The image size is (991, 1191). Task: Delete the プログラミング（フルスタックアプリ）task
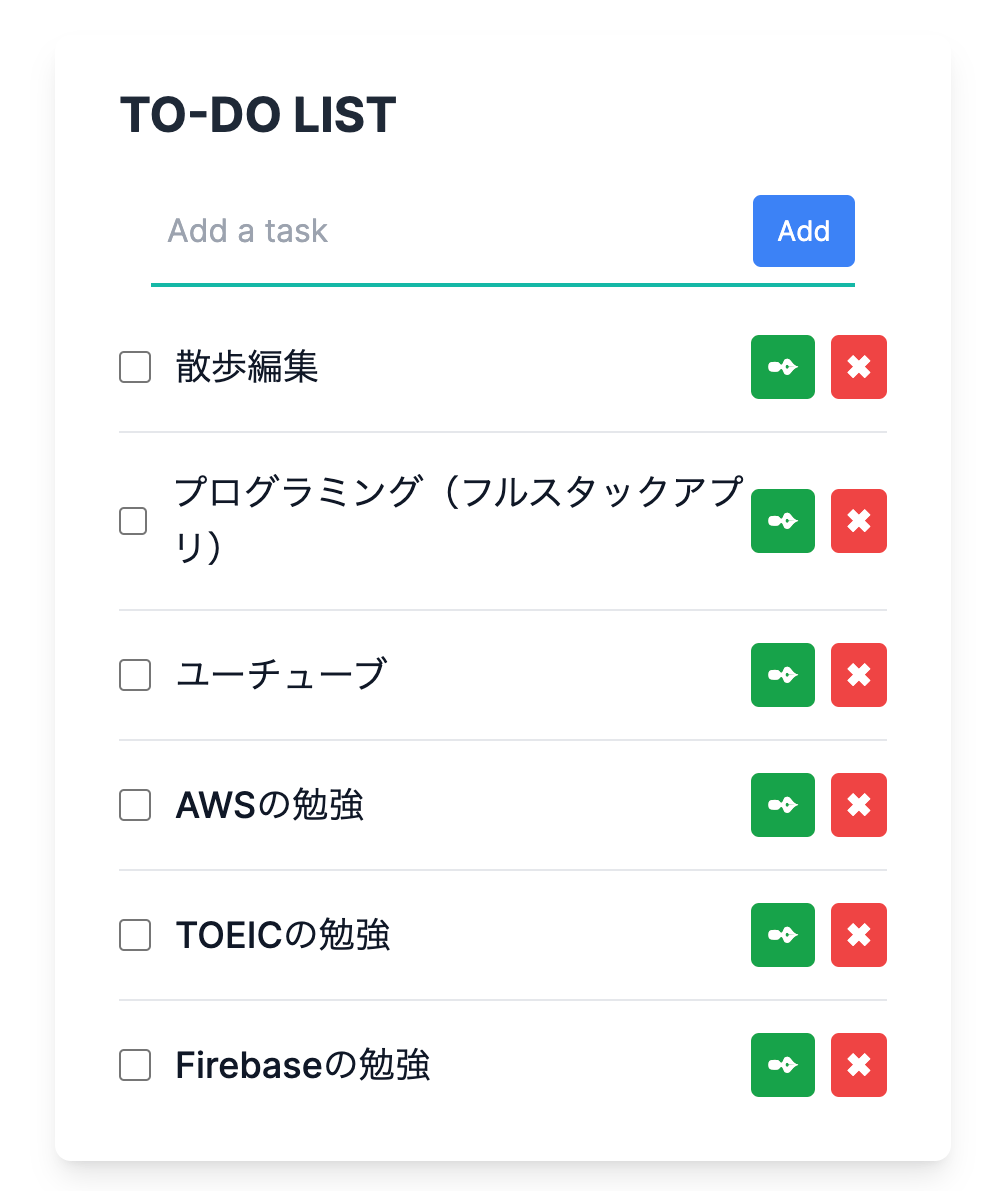858,521
